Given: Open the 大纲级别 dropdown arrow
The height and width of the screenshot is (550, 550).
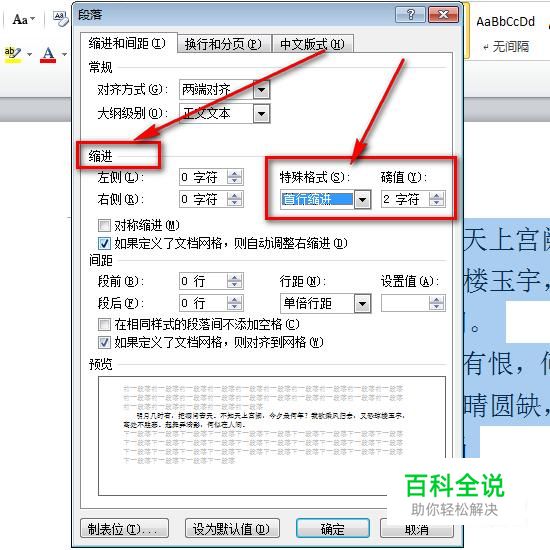Looking at the screenshot, I should [x=261, y=114].
